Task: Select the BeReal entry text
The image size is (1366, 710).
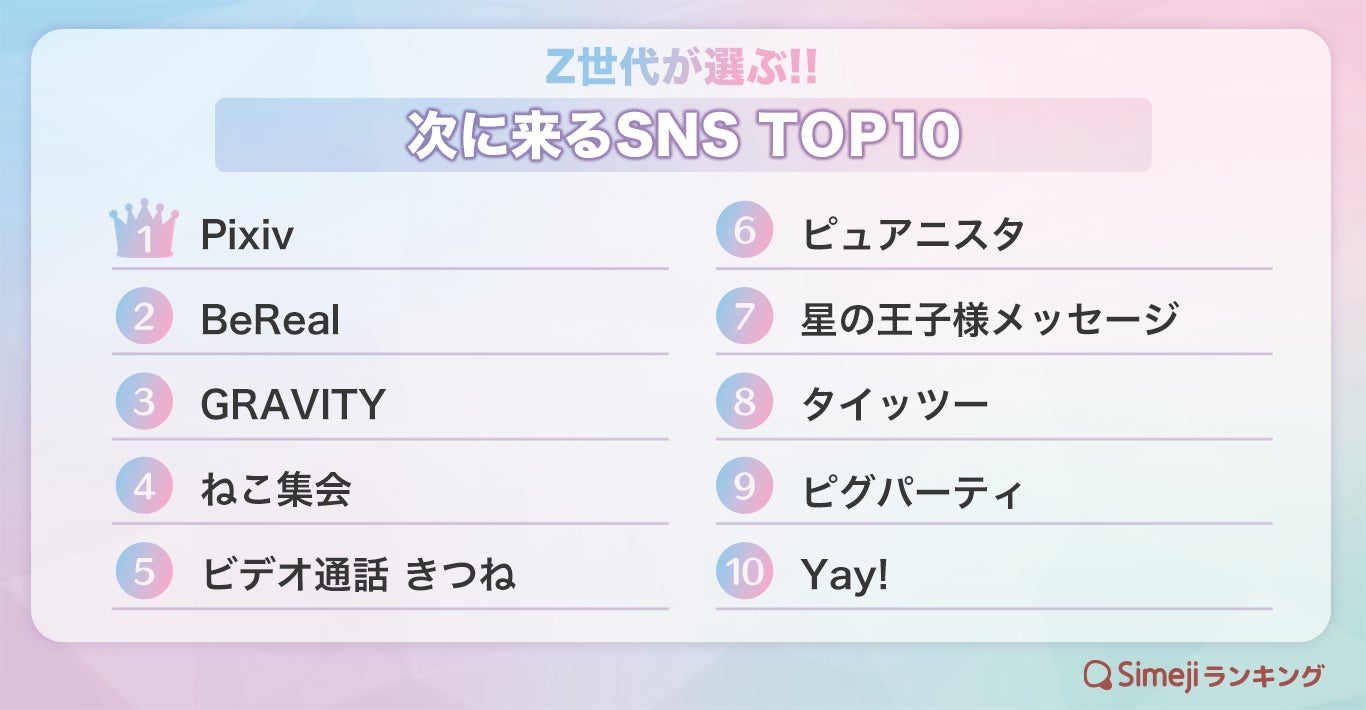Action: coord(270,320)
